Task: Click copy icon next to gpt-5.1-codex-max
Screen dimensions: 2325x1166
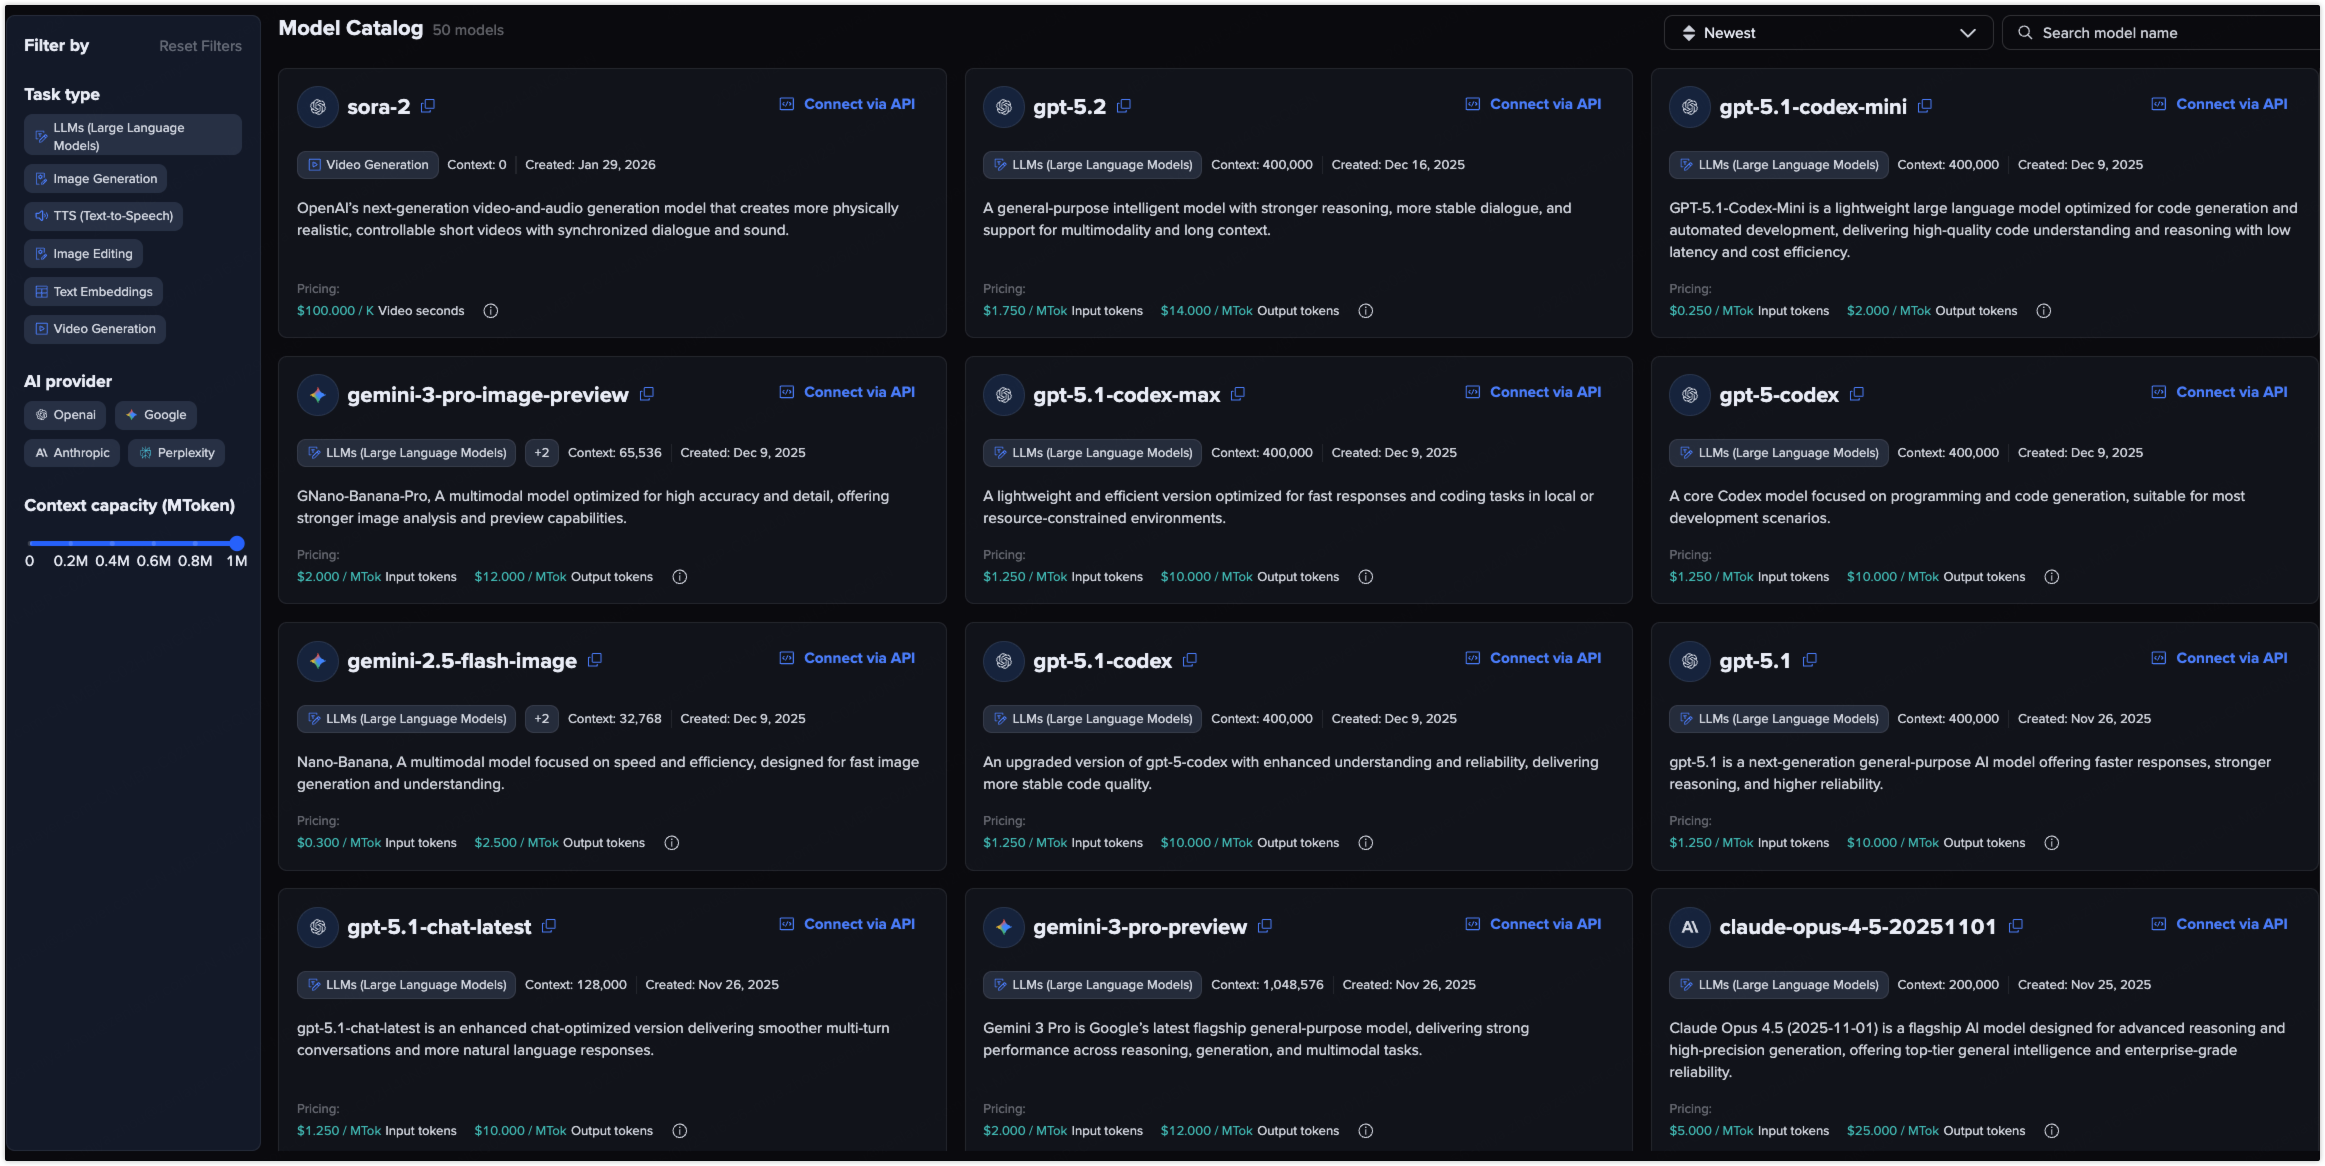Action: (1238, 394)
